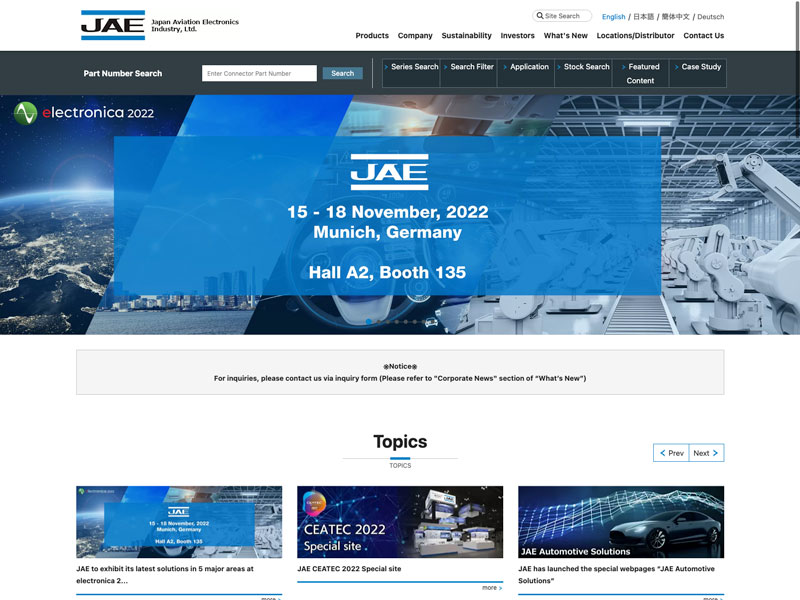Go to Featured Content section
The width and height of the screenshot is (800, 600).
641,74
